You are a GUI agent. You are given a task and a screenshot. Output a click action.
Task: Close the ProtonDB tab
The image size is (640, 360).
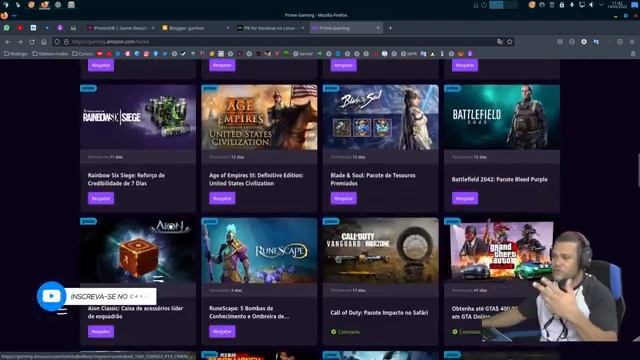(153, 28)
